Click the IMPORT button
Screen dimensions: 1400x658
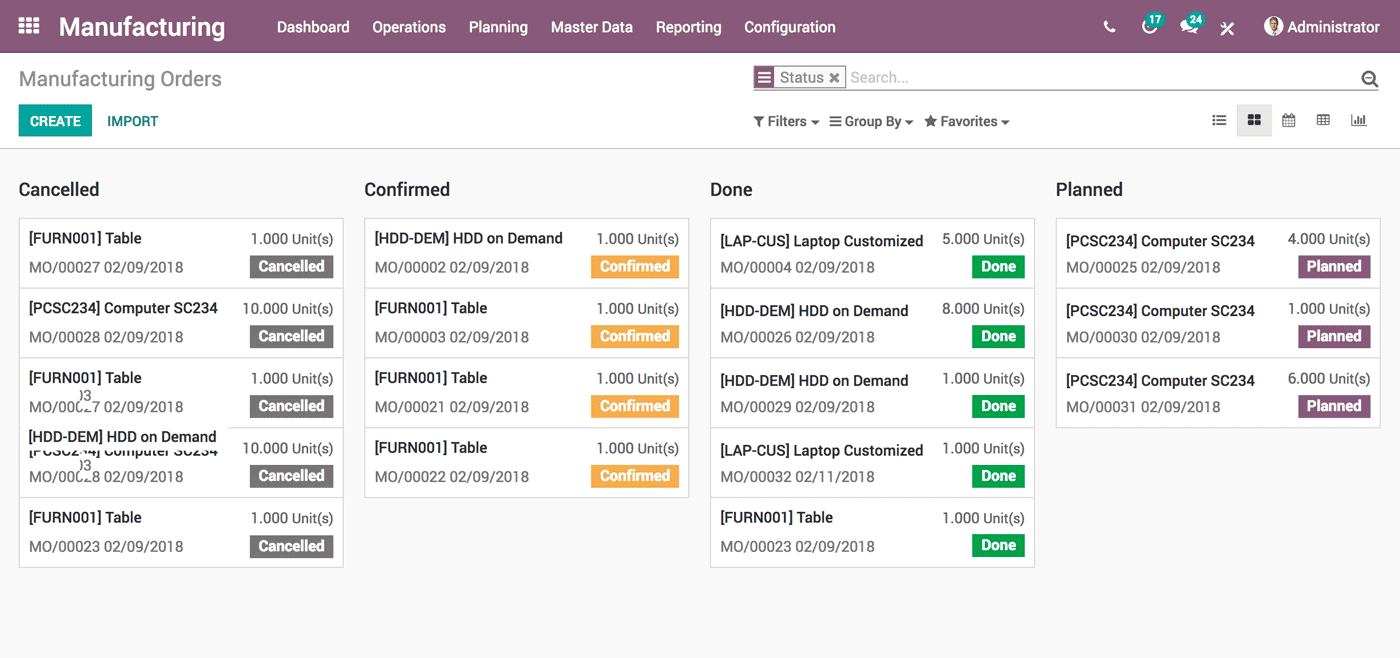(x=132, y=120)
